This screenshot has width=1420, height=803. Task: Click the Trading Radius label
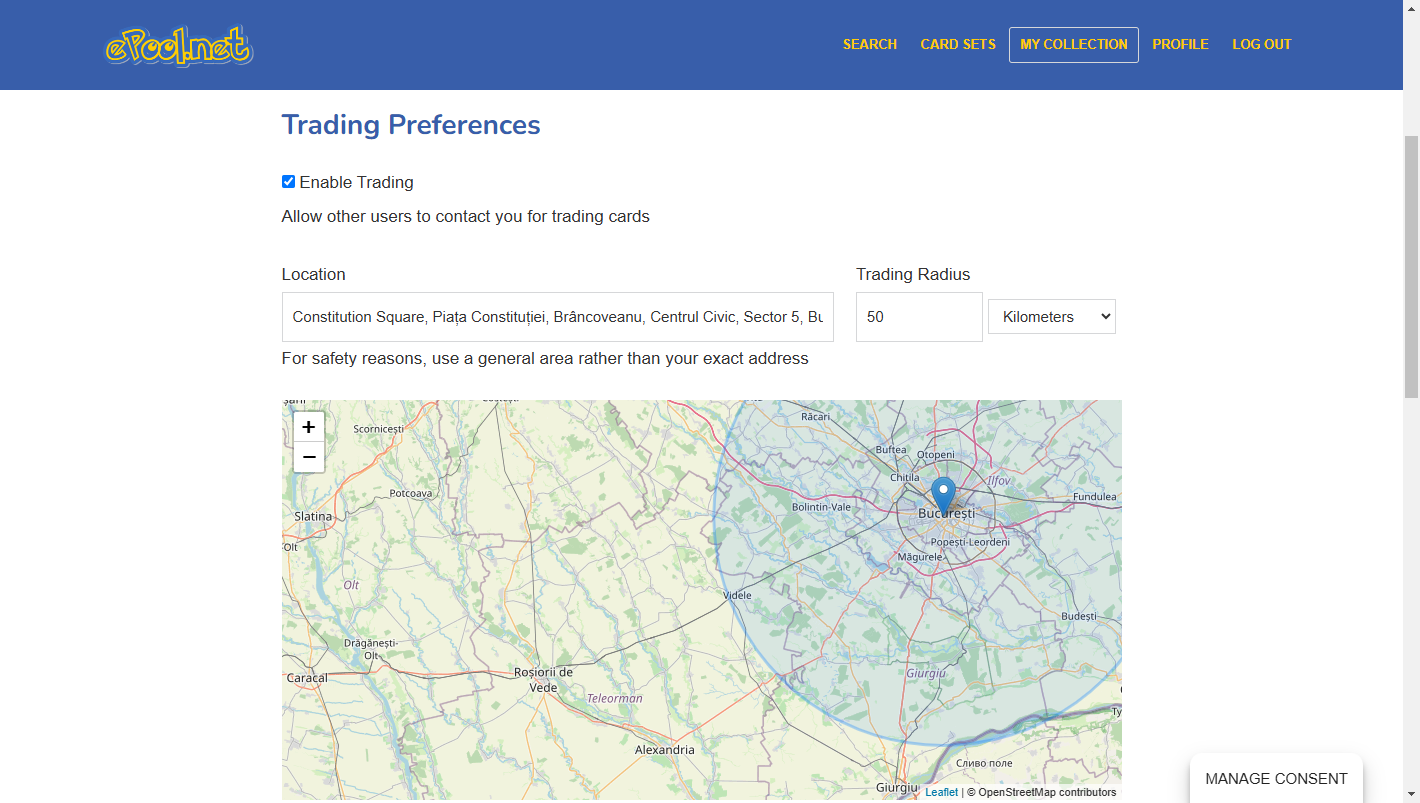[x=913, y=274]
